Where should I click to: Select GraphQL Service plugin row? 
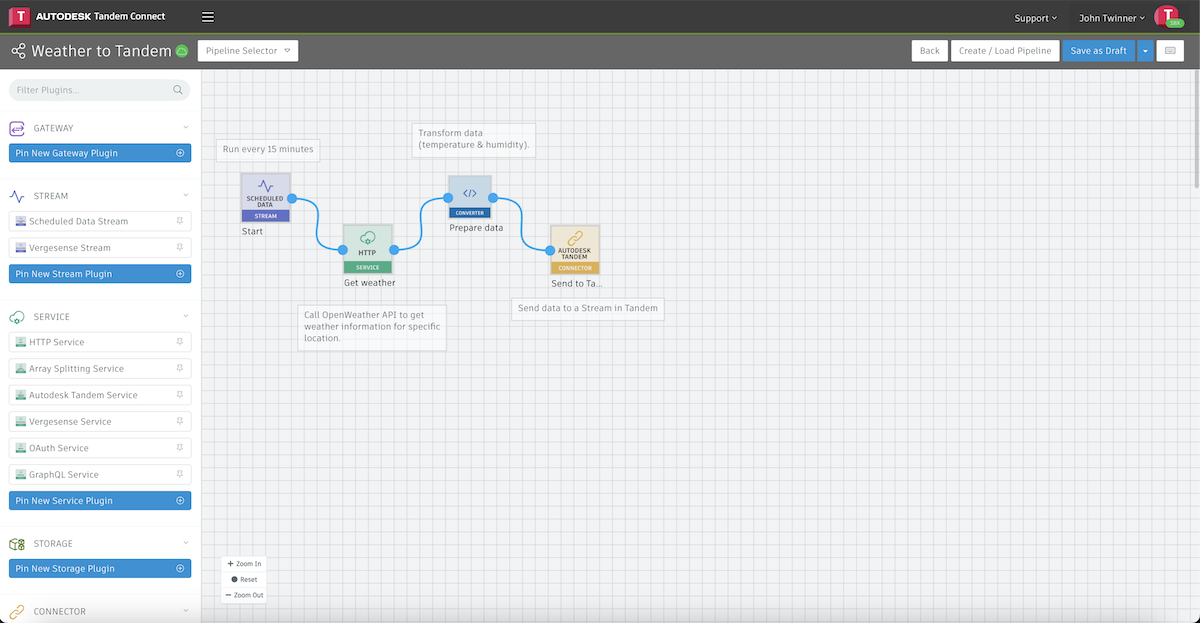pos(100,475)
